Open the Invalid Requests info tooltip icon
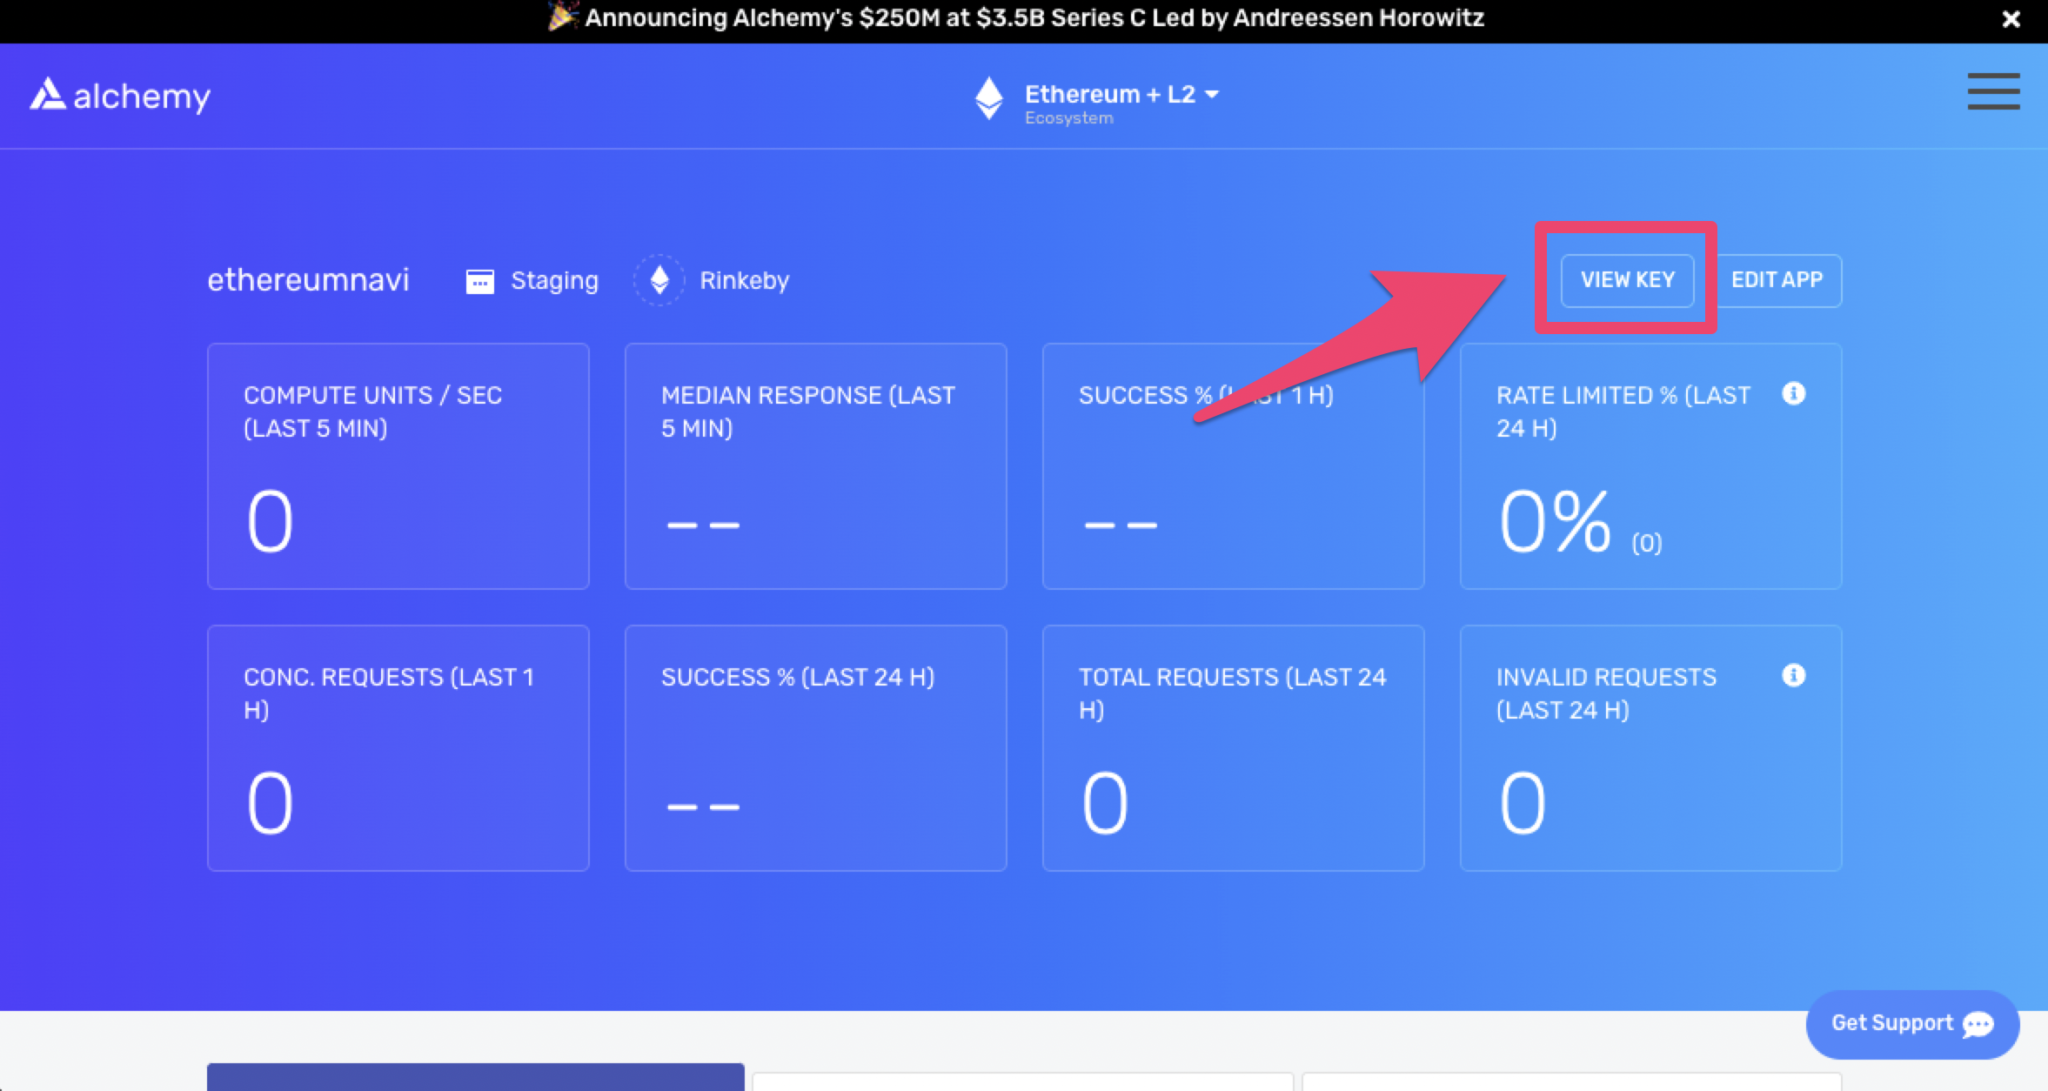Screen dimensions: 2048x1091 pyautogui.click(x=1794, y=675)
